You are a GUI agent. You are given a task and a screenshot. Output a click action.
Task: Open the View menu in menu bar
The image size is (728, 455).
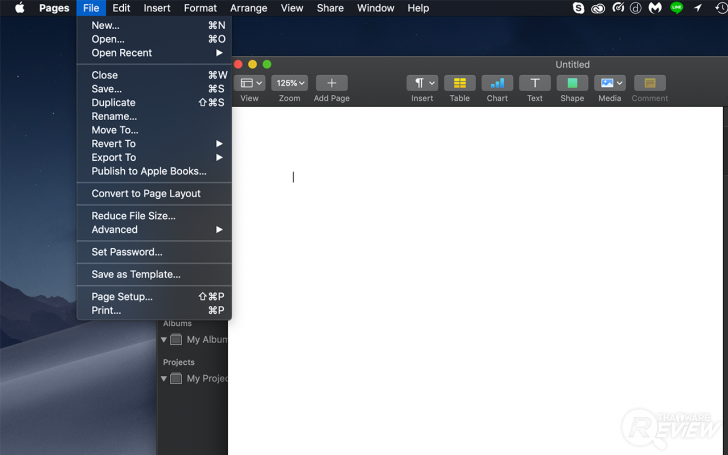pos(292,8)
